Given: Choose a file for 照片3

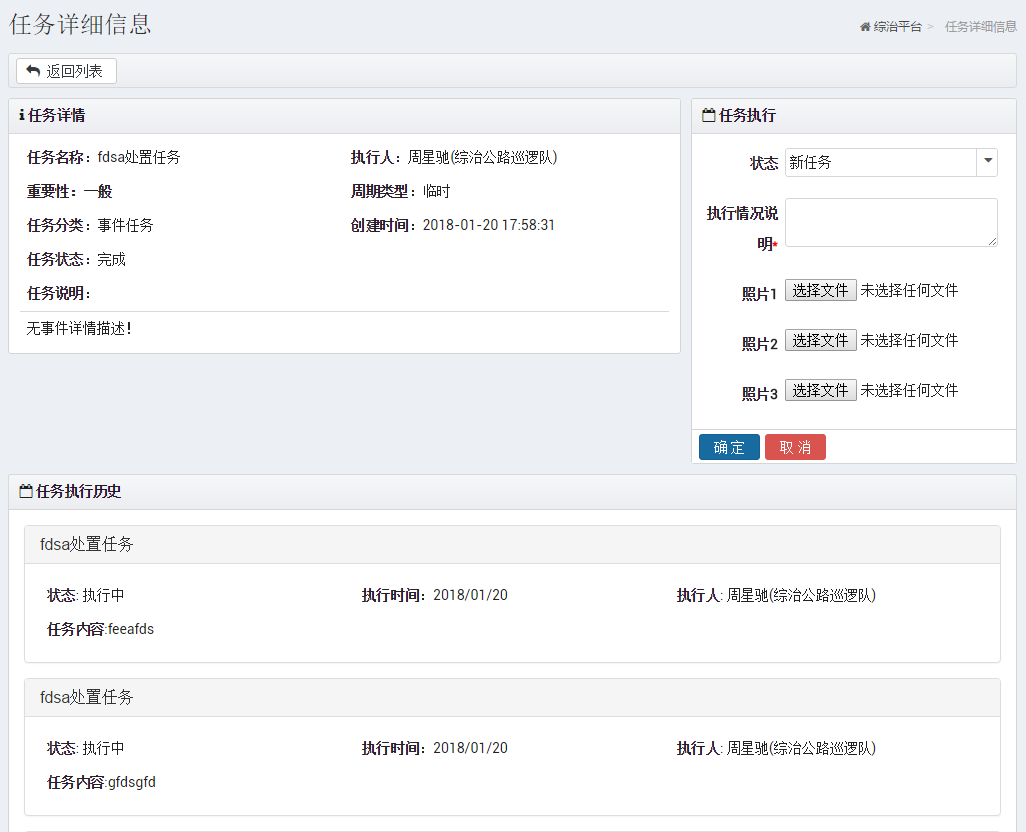Looking at the screenshot, I should coord(820,390).
